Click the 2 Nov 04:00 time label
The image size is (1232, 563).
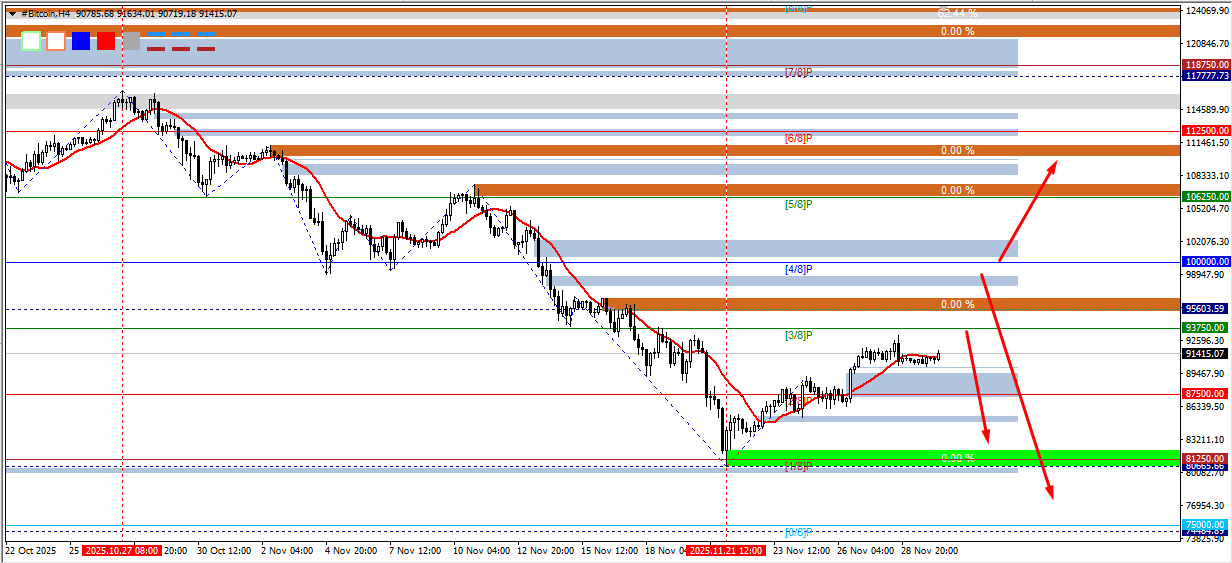[x=289, y=551]
